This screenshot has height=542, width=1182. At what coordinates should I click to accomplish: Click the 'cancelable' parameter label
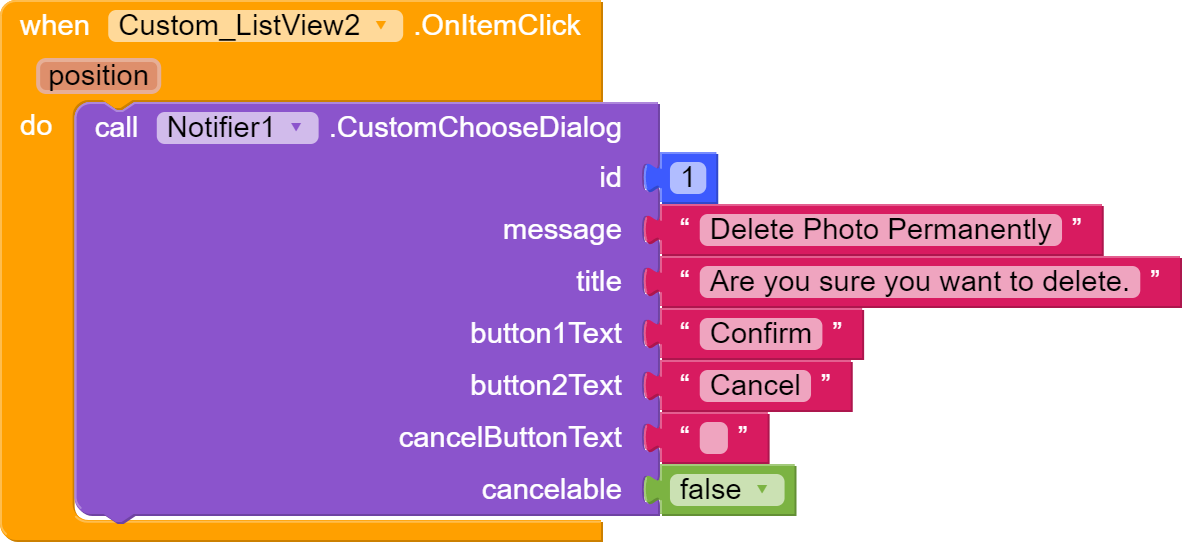551,490
